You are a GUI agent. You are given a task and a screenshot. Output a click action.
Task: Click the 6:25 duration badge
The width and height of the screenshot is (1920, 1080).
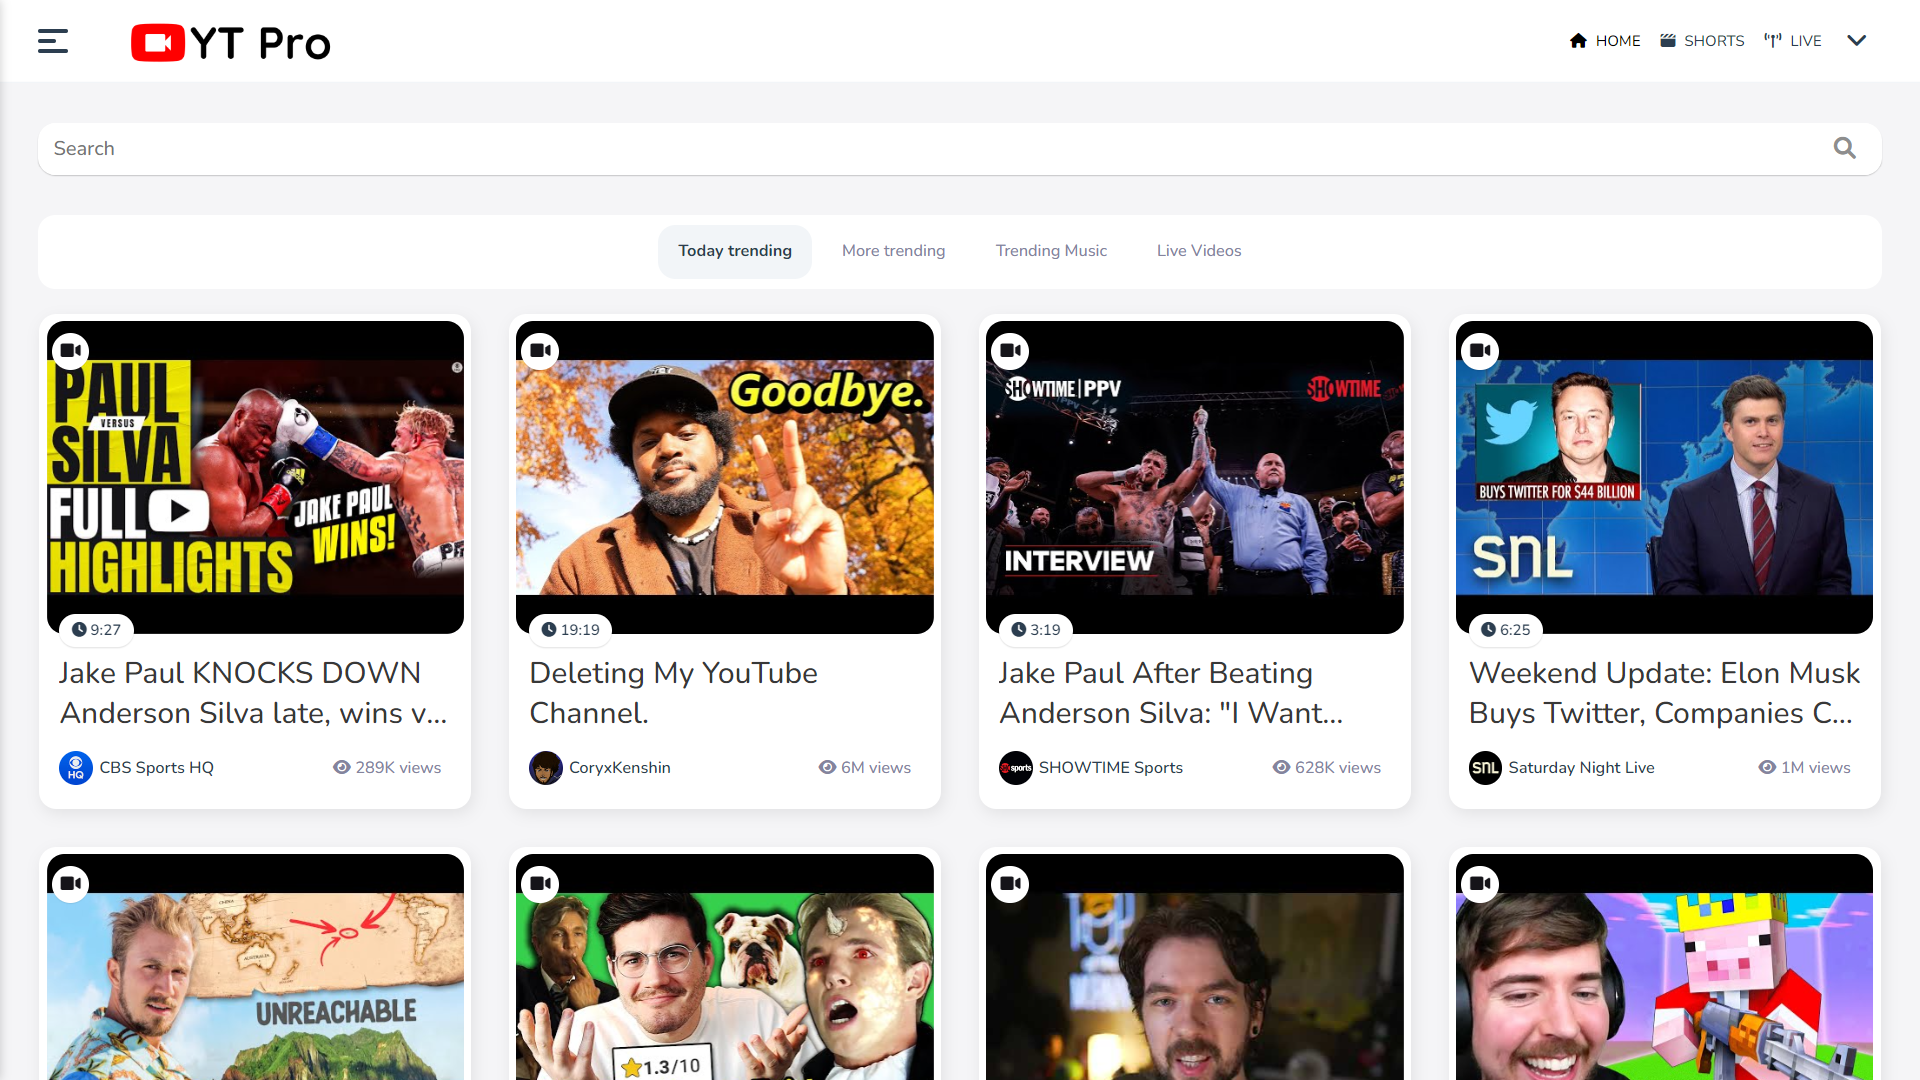1506,630
